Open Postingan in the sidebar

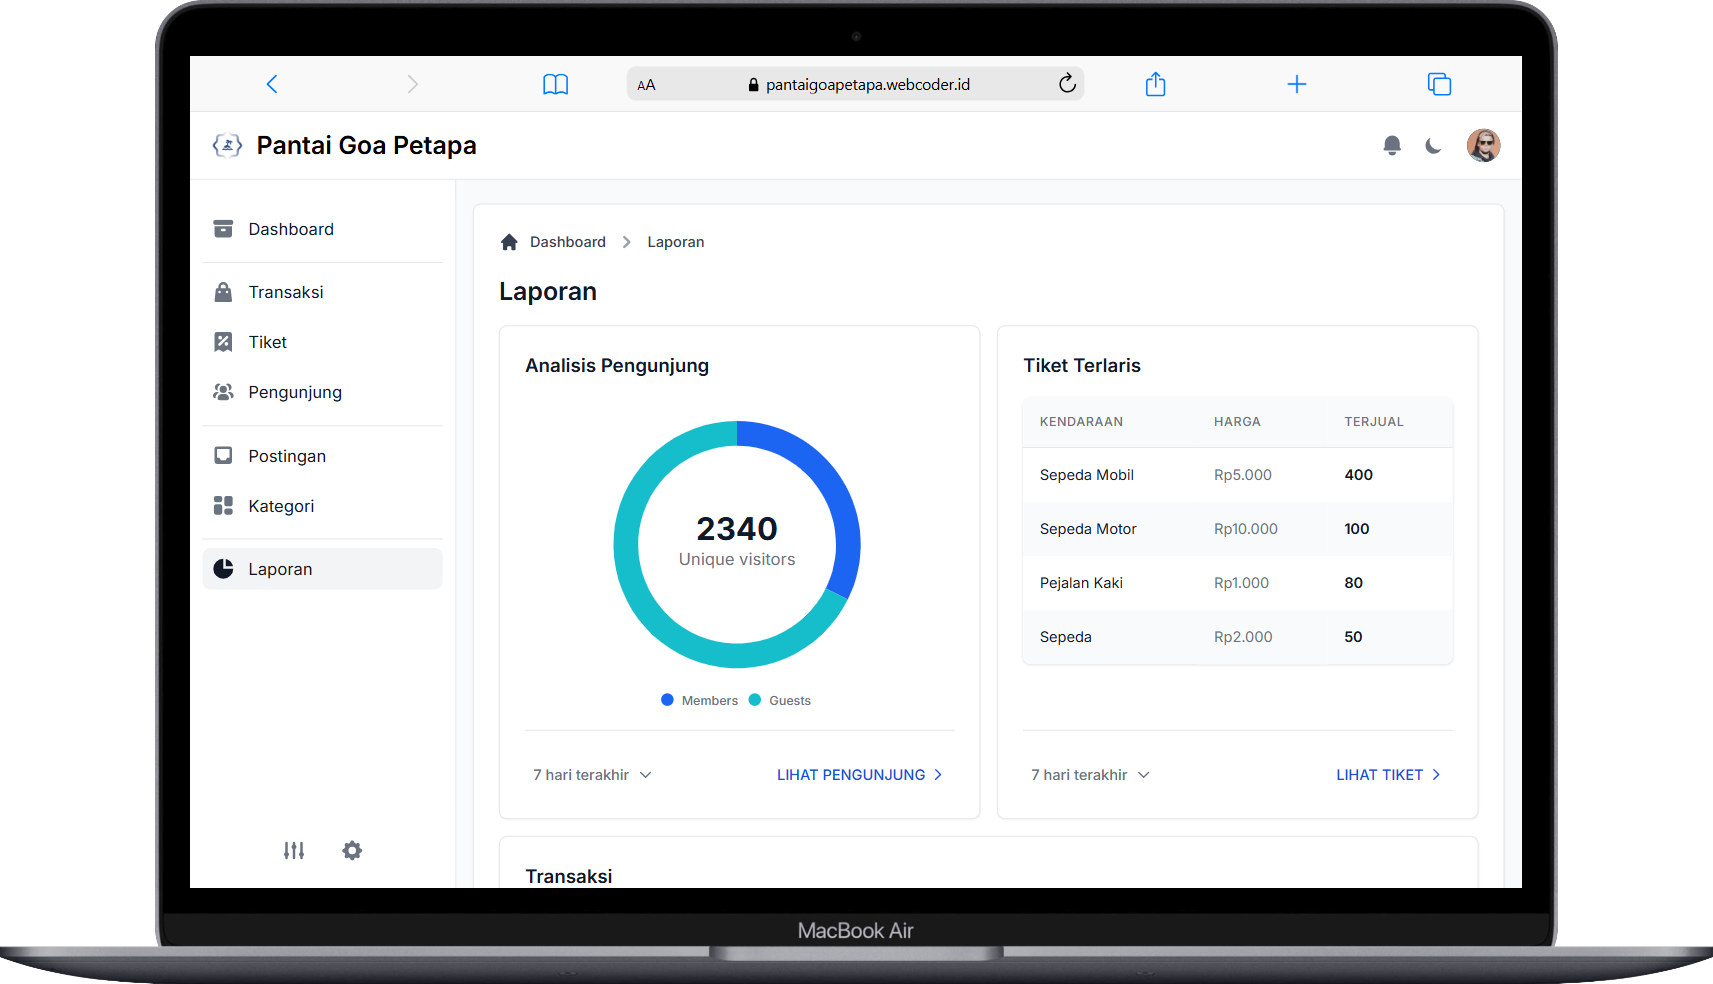(x=322, y=456)
